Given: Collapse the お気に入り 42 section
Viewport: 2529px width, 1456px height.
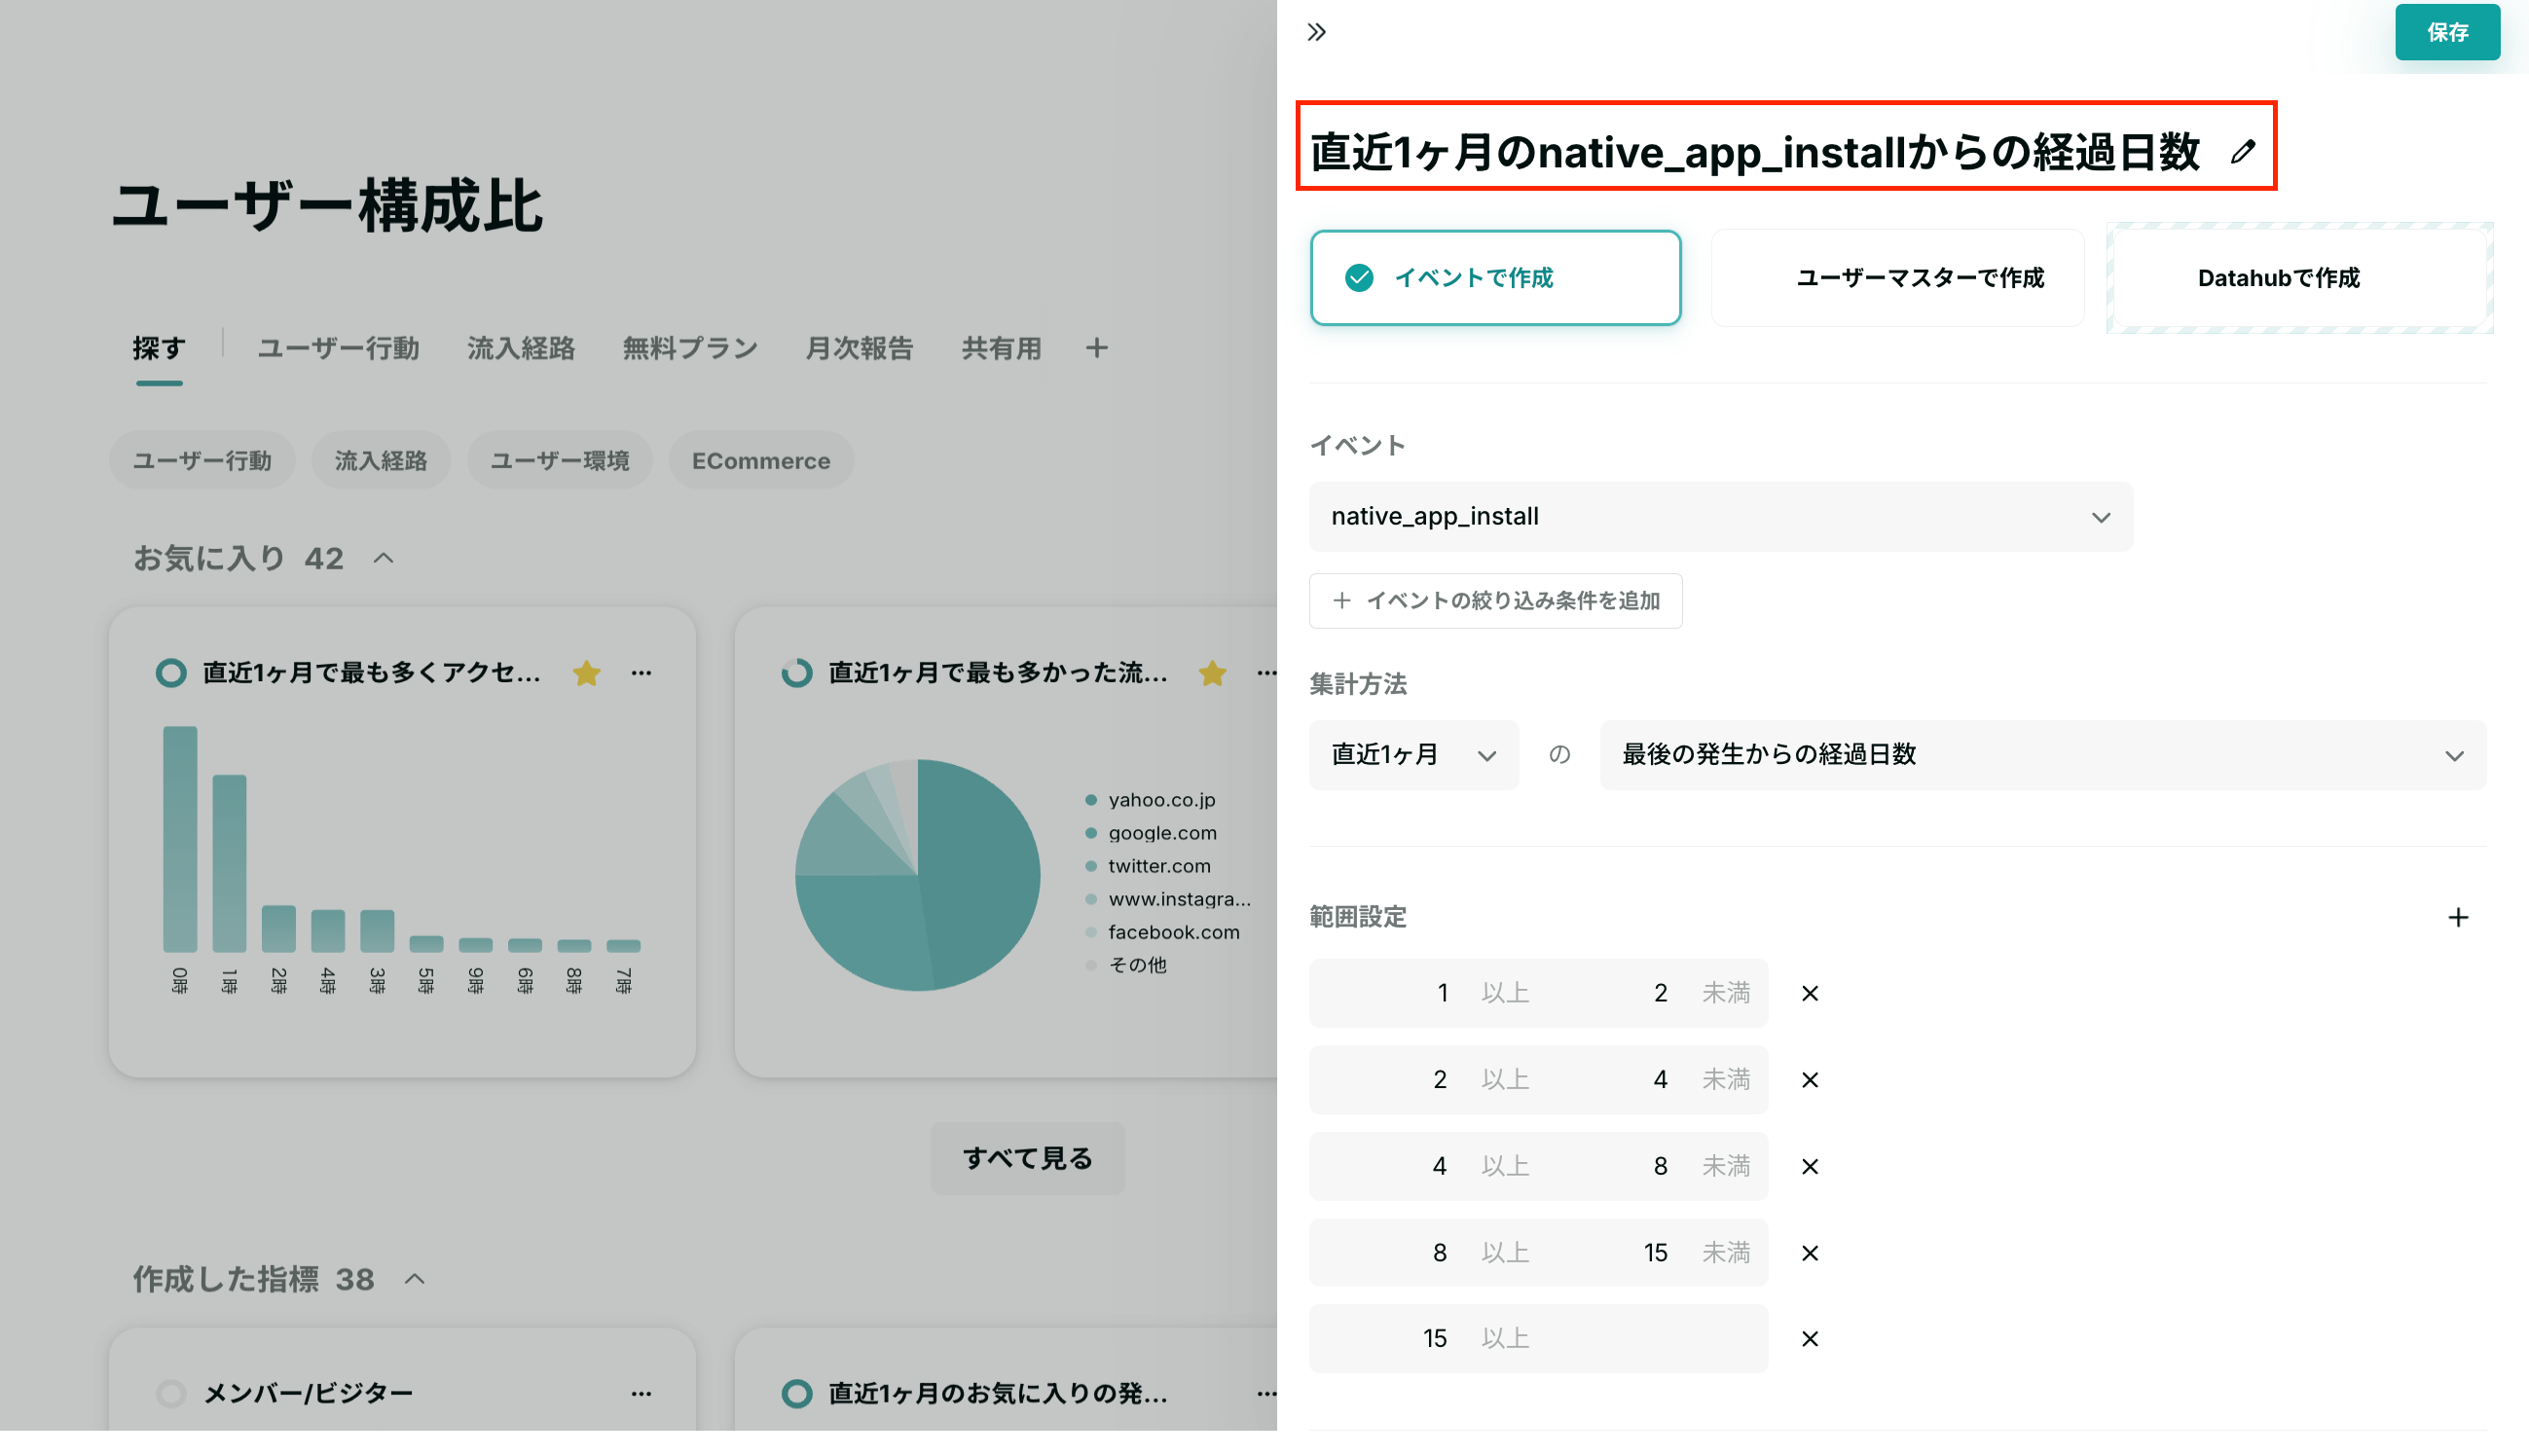Looking at the screenshot, I should coord(384,558).
